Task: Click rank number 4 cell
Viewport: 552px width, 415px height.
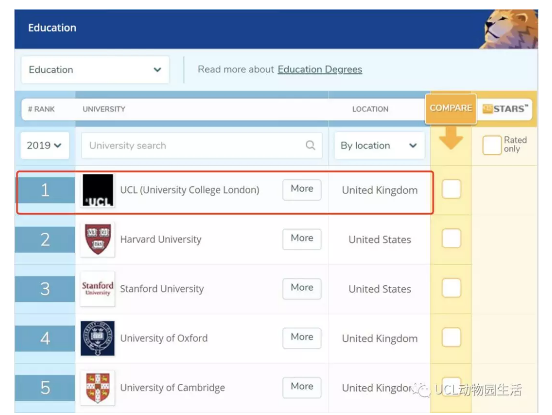Action: tap(45, 339)
